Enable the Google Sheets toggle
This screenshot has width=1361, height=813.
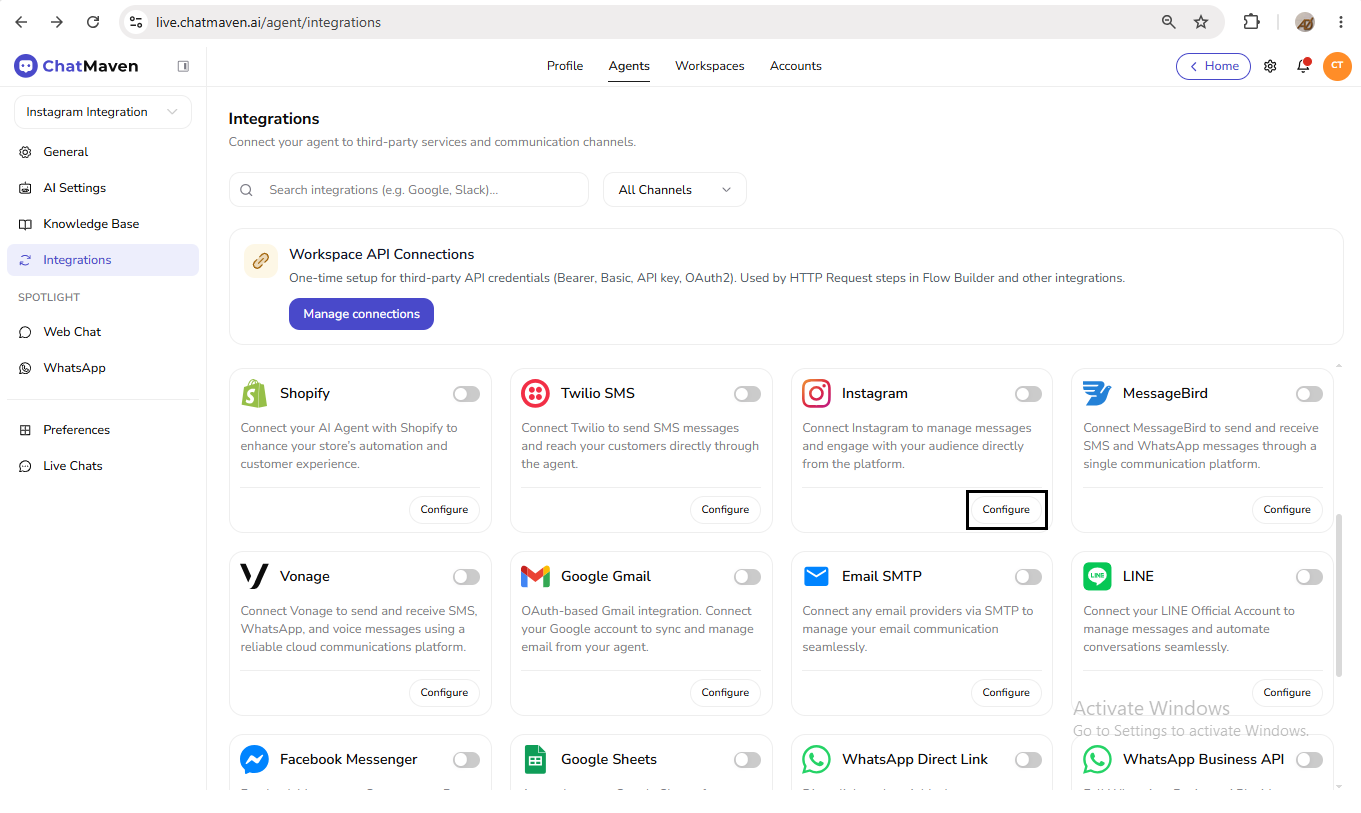[x=747, y=760]
